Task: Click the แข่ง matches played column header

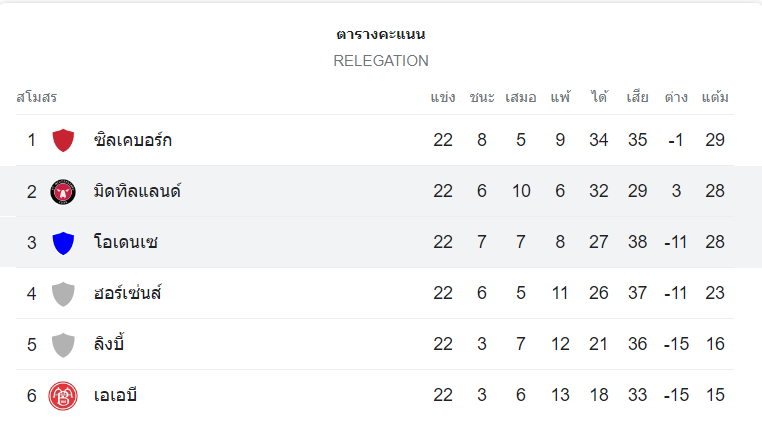Action: click(x=443, y=98)
